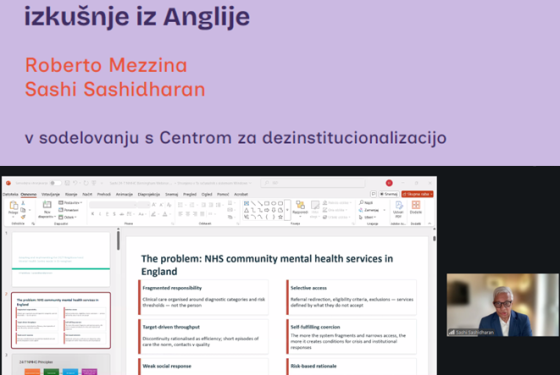Click the Clear formatting icon
The height and width of the screenshot is (375, 560).
(x=169, y=205)
